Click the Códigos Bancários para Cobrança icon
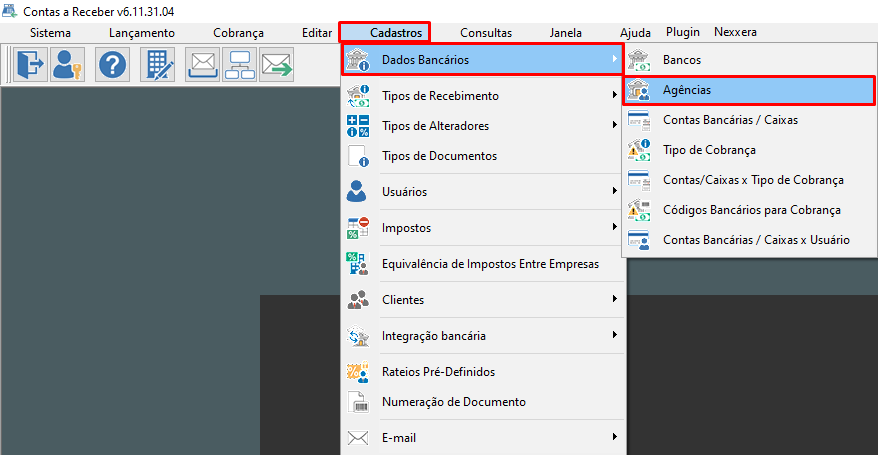The image size is (878, 455). pos(639,210)
